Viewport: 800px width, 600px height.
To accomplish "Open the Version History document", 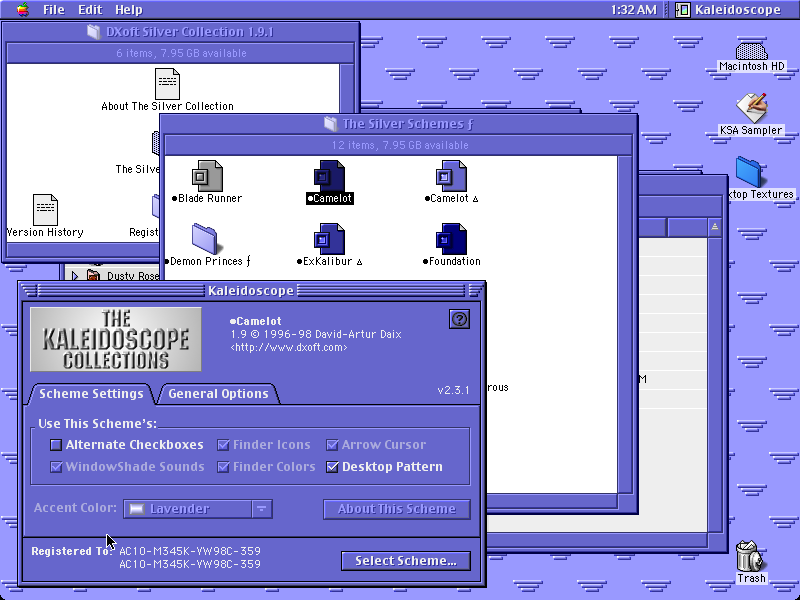I will [x=45, y=209].
